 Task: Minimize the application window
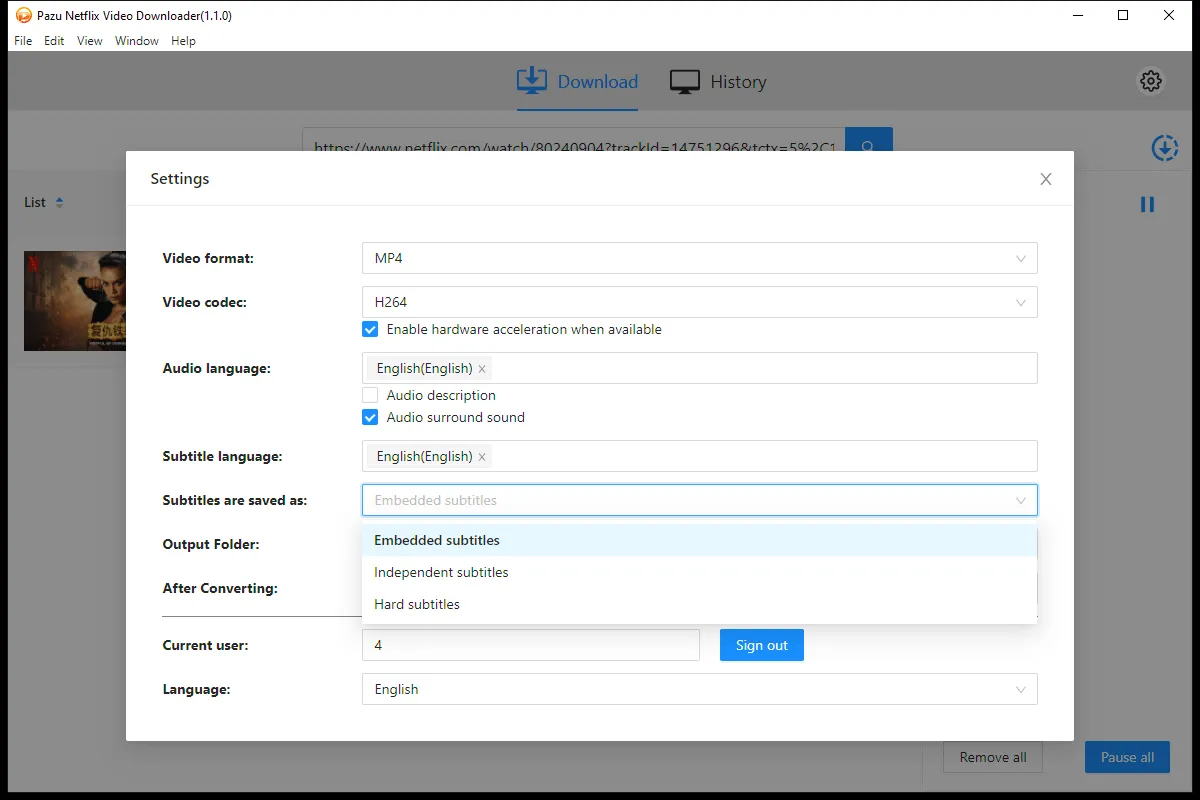click(x=1077, y=15)
